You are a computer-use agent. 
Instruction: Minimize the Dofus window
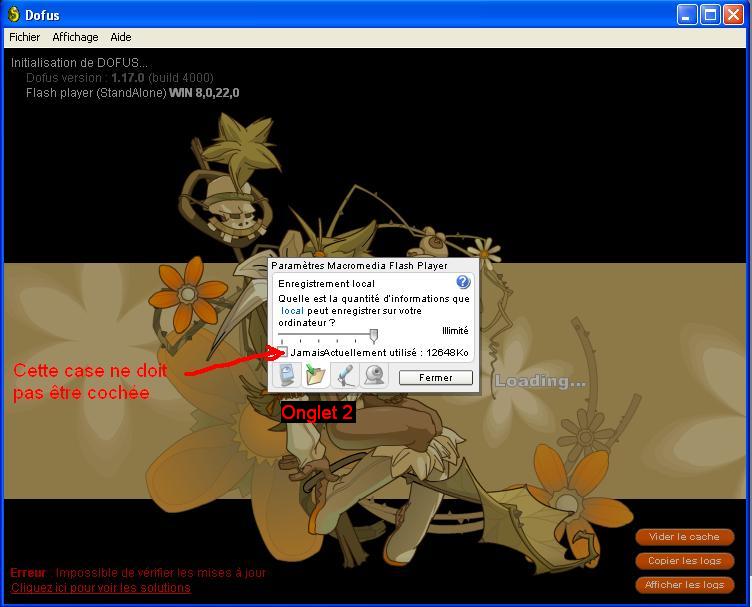pos(687,15)
